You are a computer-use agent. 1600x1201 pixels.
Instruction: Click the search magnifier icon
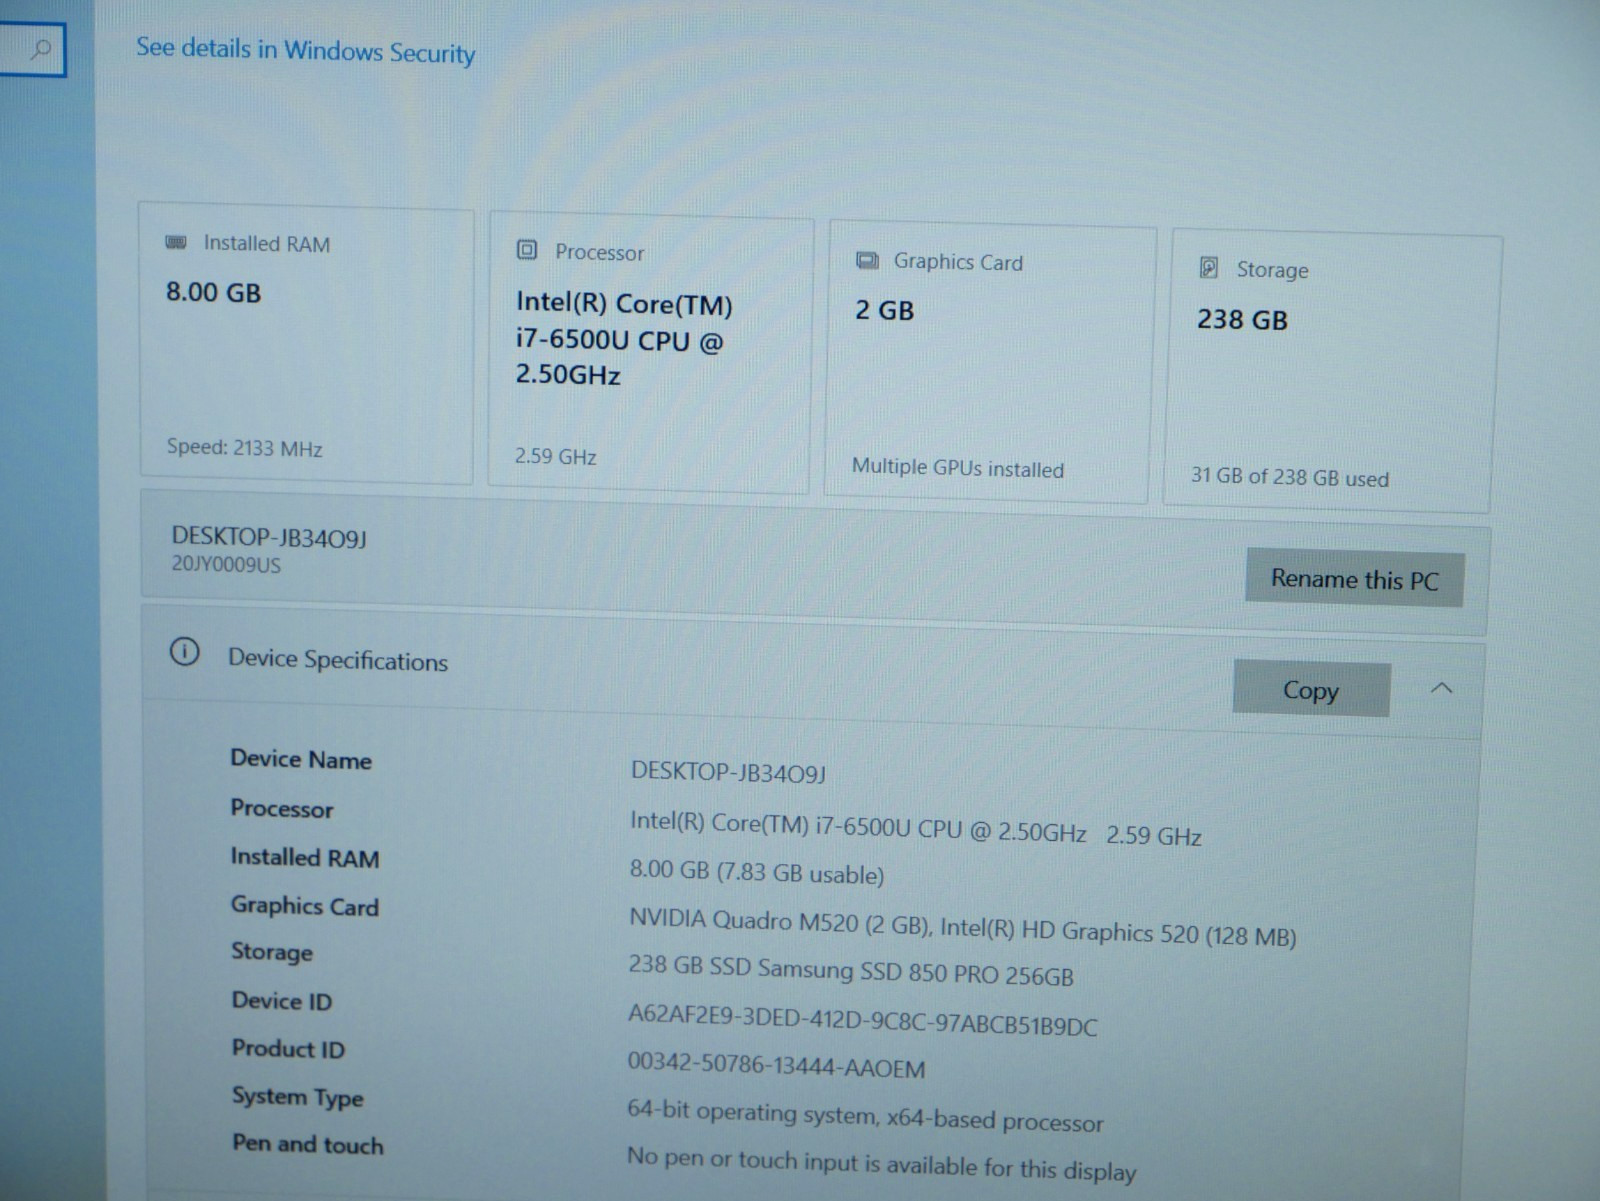coord(41,49)
